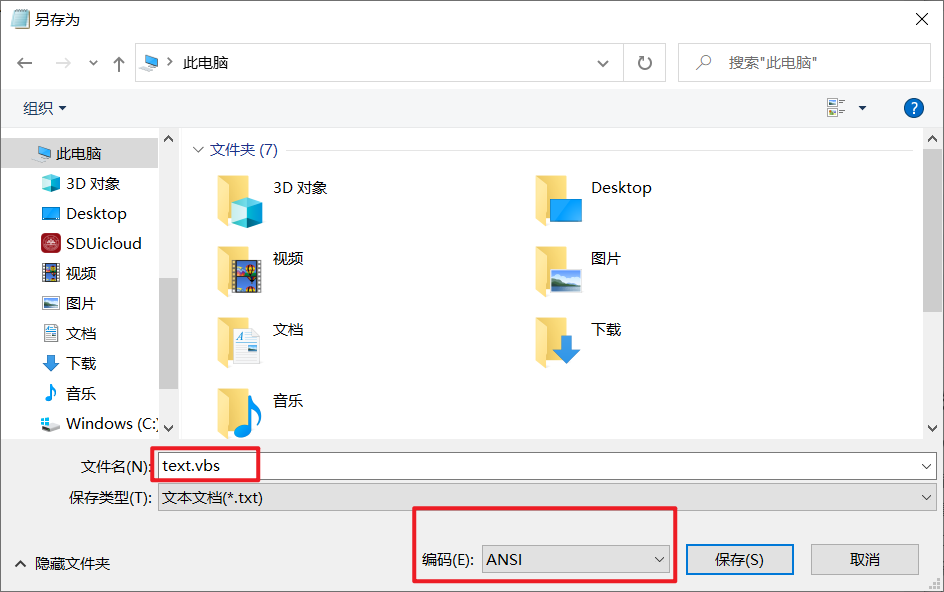
Task: Open the help question mark icon
Action: [x=913, y=108]
